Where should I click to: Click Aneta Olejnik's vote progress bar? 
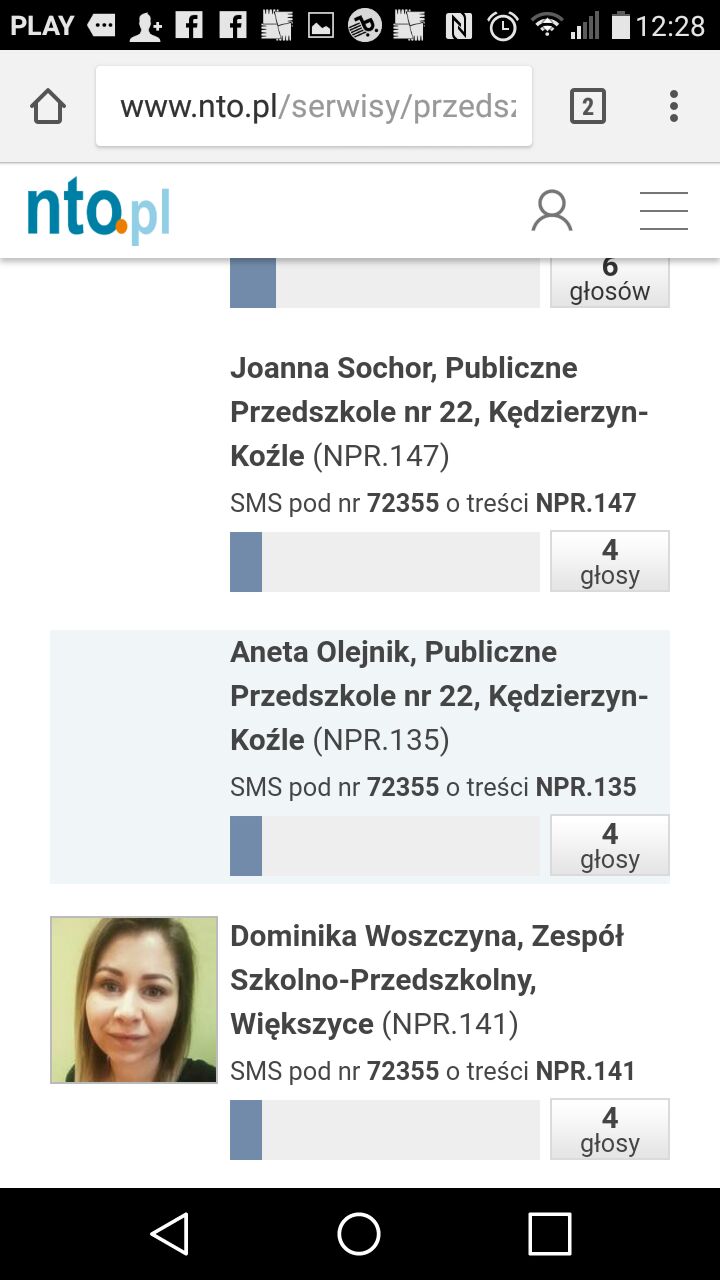click(x=385, y=845)
